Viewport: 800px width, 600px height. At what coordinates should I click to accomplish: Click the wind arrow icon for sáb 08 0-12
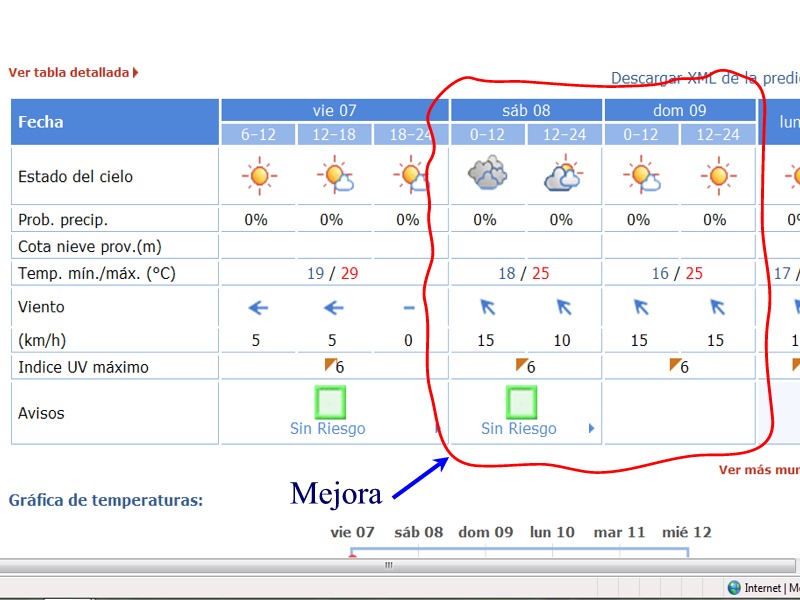[x=487, y=307]
